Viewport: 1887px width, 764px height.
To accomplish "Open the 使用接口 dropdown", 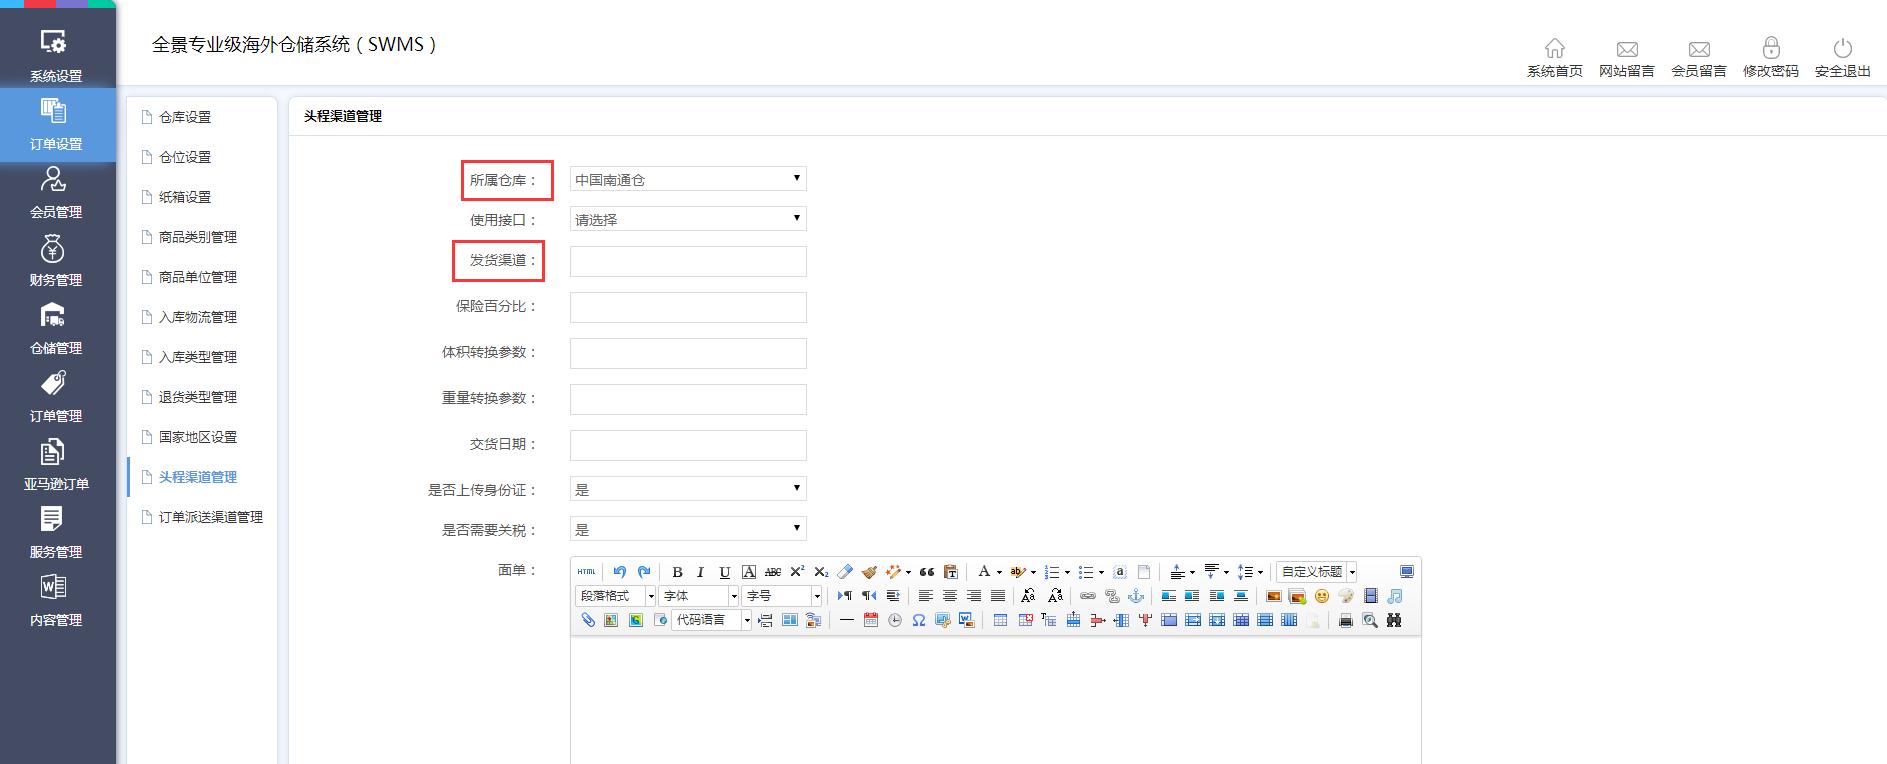I will (688, 219).
